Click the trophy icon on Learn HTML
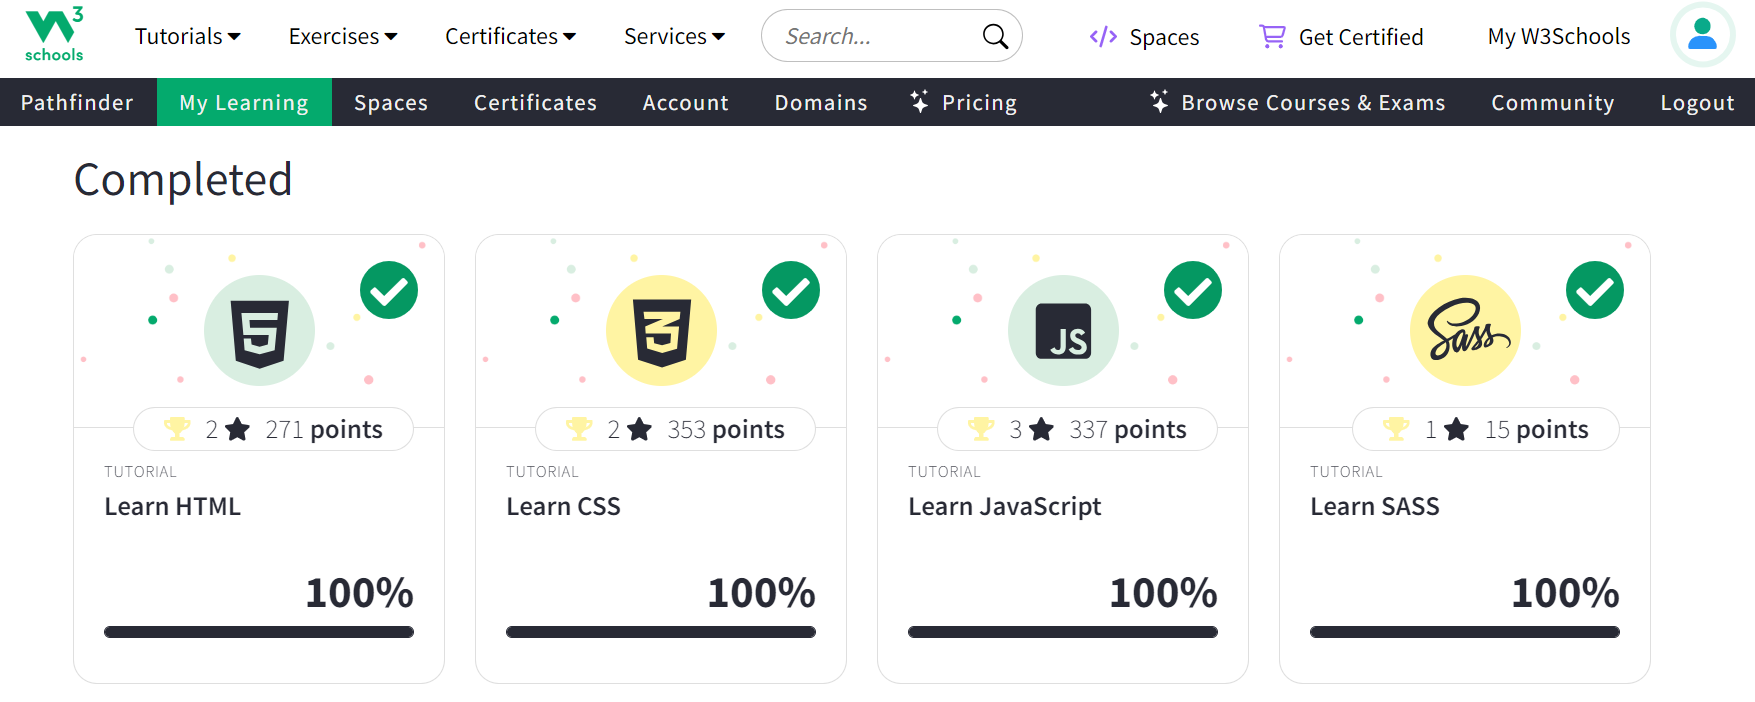 tap(177, 429)
